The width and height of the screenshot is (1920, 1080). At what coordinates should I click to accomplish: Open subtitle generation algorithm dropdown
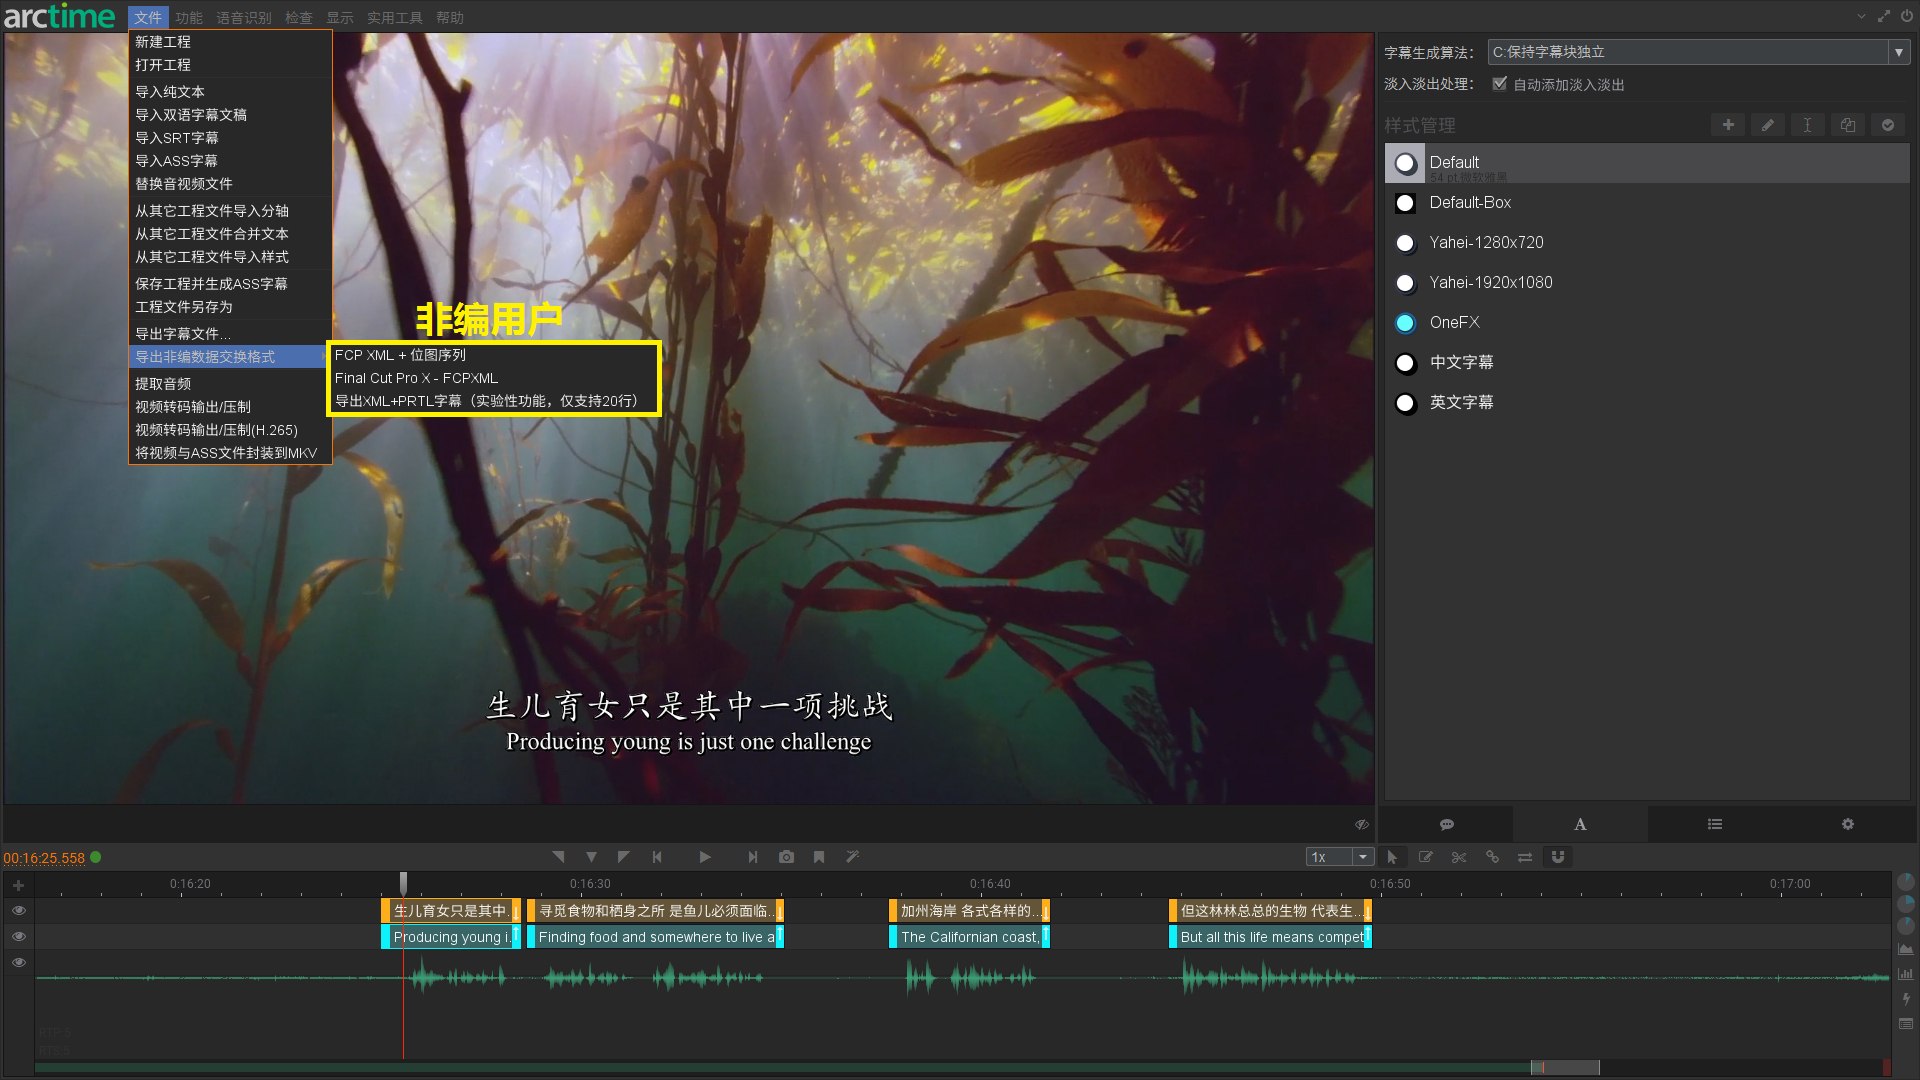click(x=1898, y=52)
